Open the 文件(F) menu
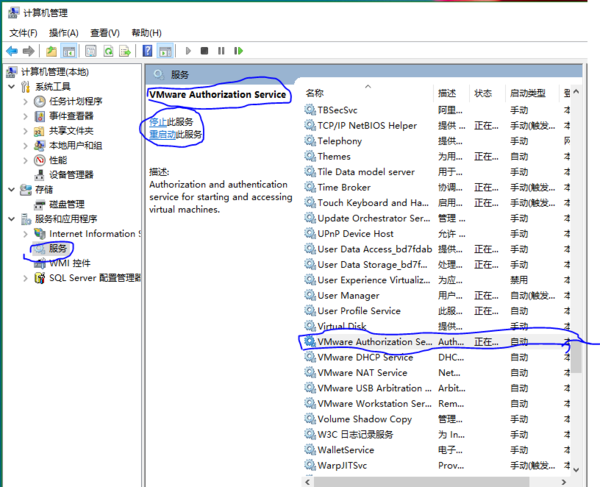 pyautogui.click(x=23, y=33)
